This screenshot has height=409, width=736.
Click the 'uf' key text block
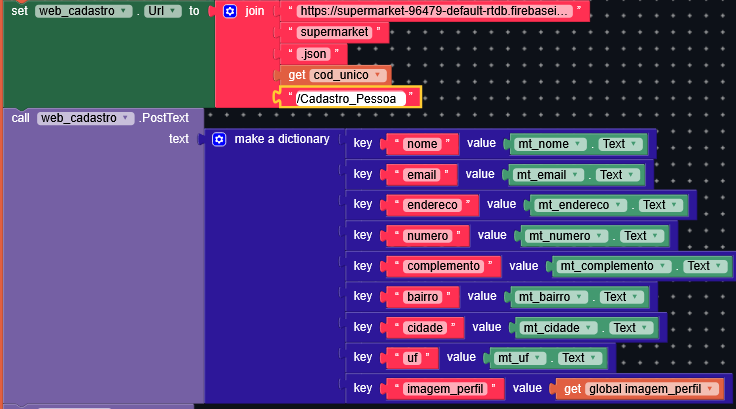point(411,358)
